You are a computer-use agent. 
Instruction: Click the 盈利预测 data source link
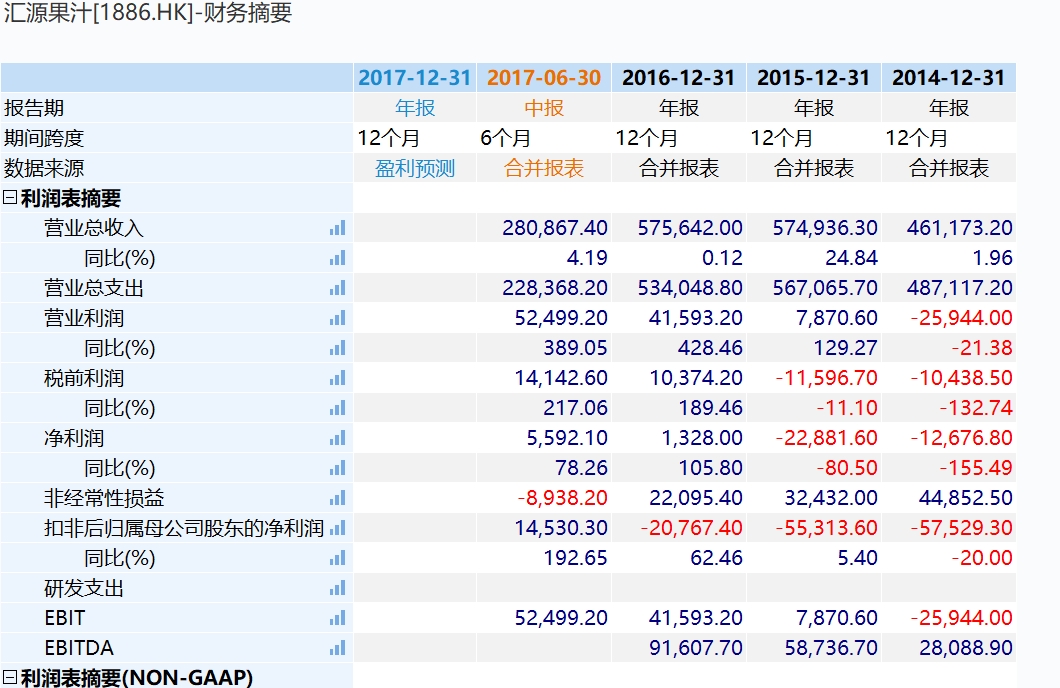pyautogui.click(x=414, y=168)
